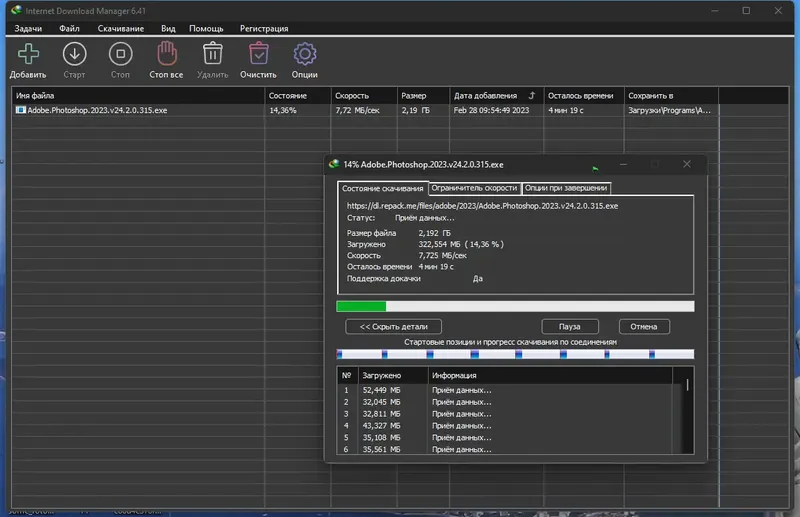Viewport: 800px width, 517px height.
Task: Click the Старт download arrow icon
Action: tap(74, 54)
